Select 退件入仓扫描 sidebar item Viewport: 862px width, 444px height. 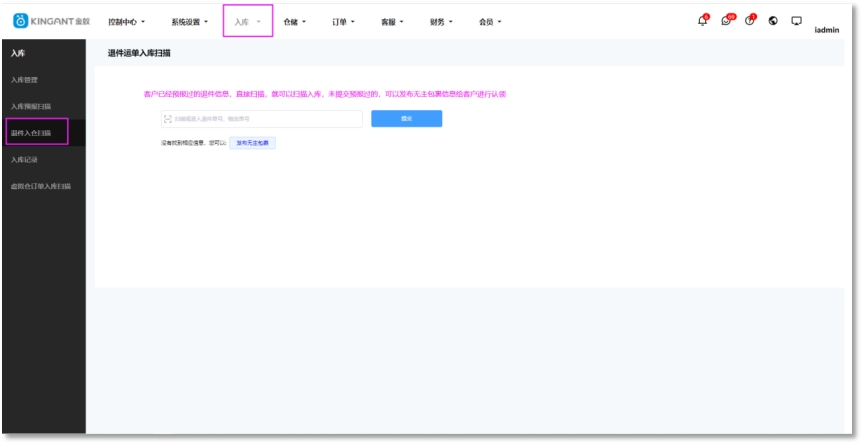click(31, 132)
